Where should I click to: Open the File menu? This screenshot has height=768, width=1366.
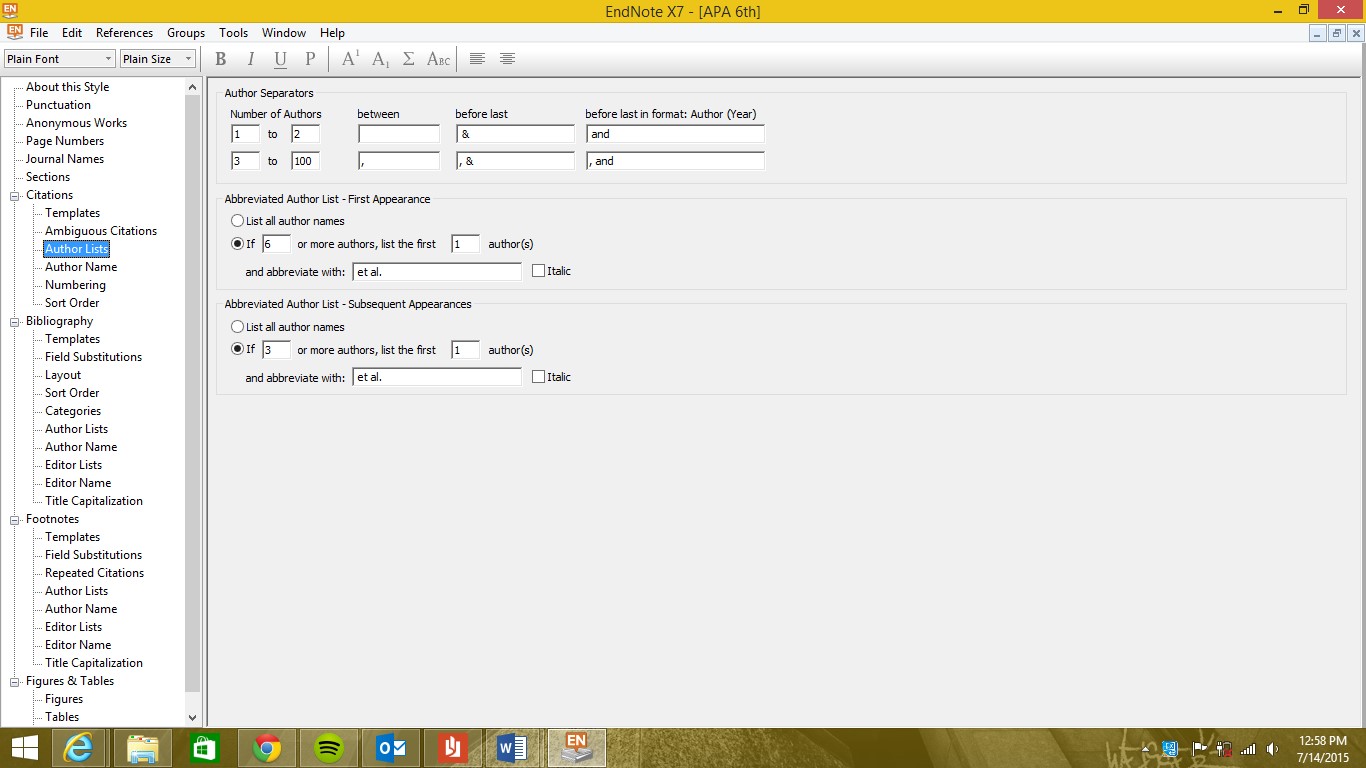(39, 33)
